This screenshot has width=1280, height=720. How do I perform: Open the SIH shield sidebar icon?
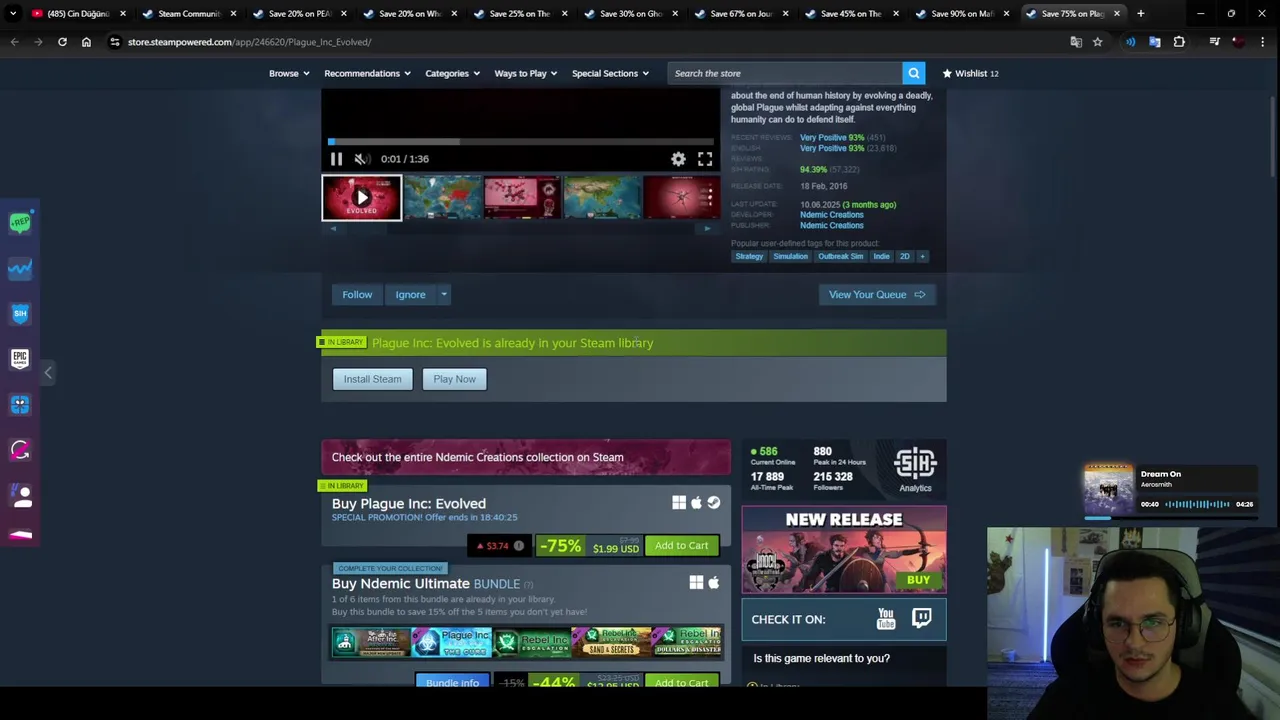[x=20, y=313]
